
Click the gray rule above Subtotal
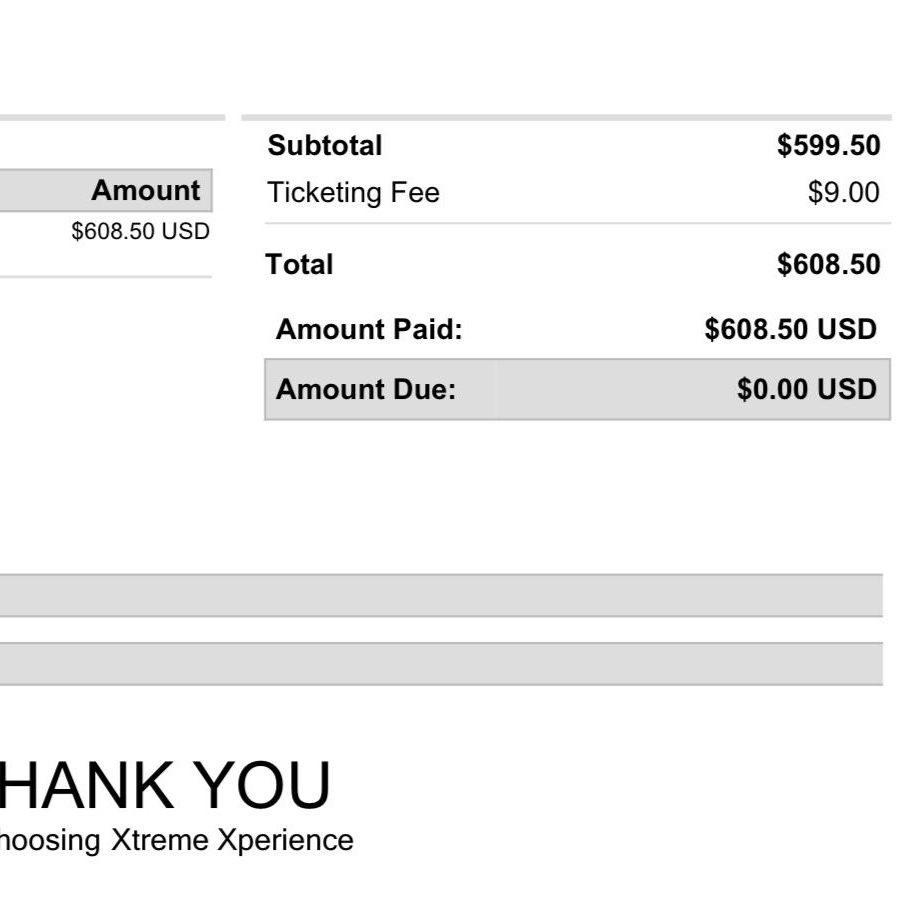[x=566, y=118]
